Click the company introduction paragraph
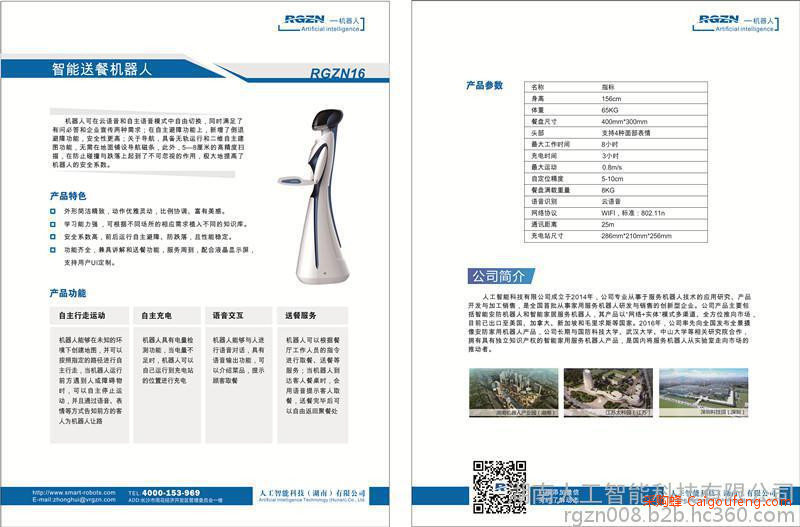800x527 pixels. [610, 323]
